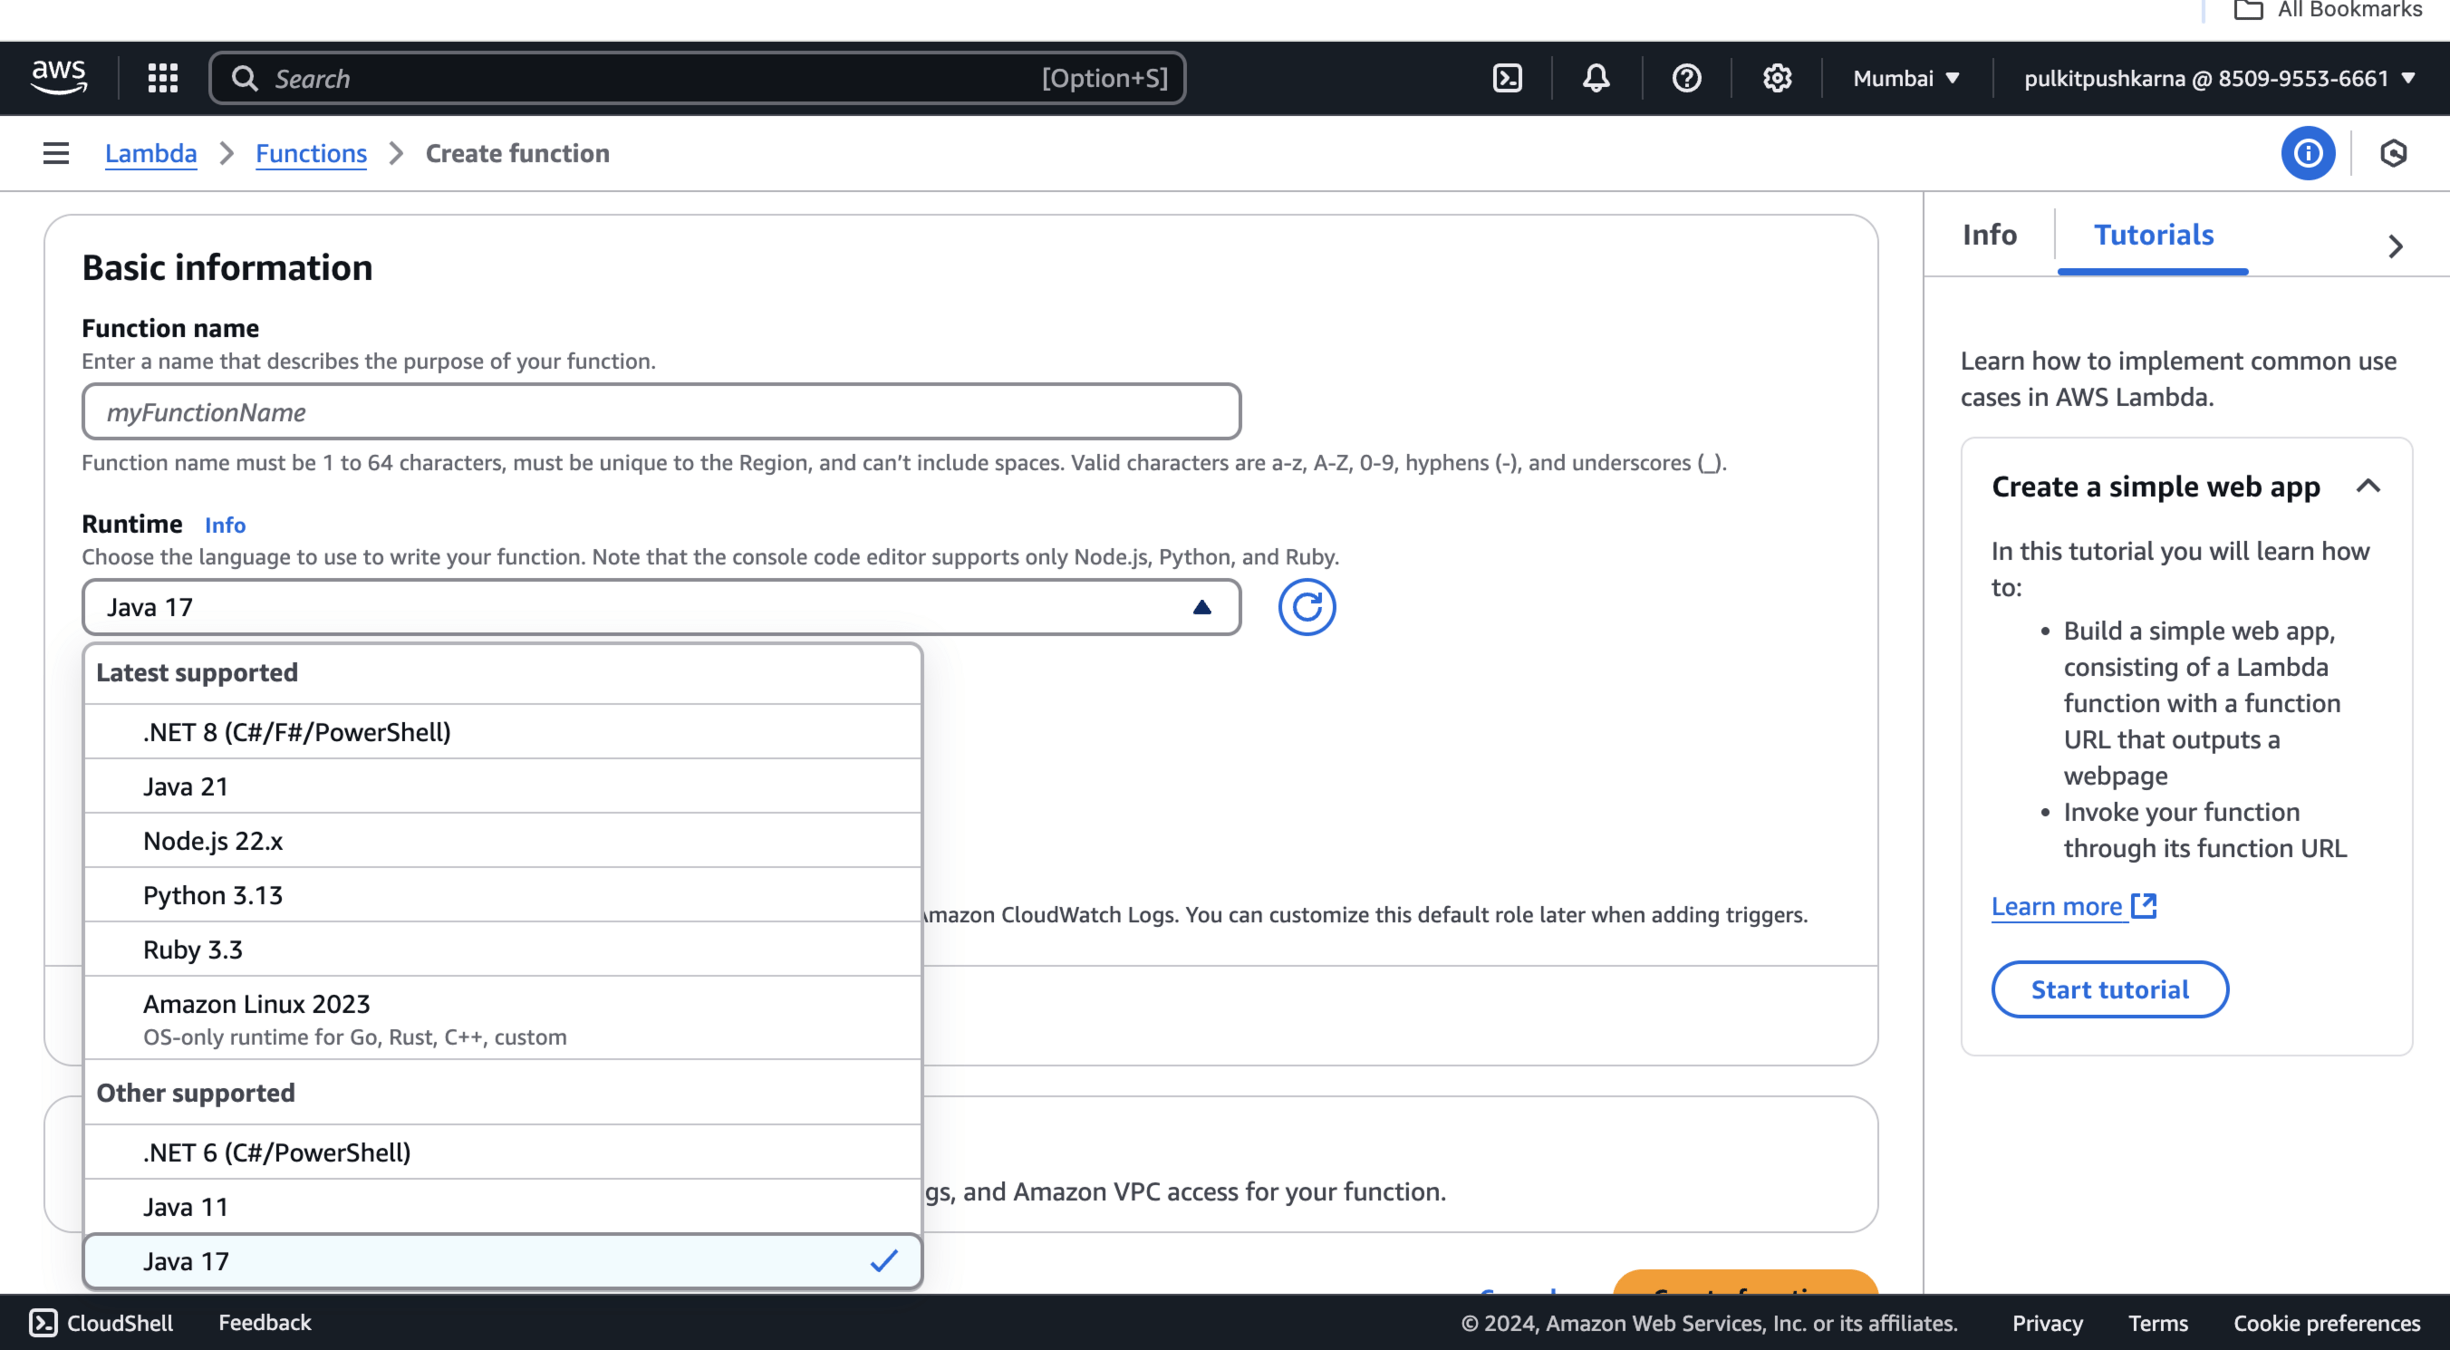The image size is (2450, 1350).
Task: Choose Python 3.13 runtime option
Action: click(213, 895)
